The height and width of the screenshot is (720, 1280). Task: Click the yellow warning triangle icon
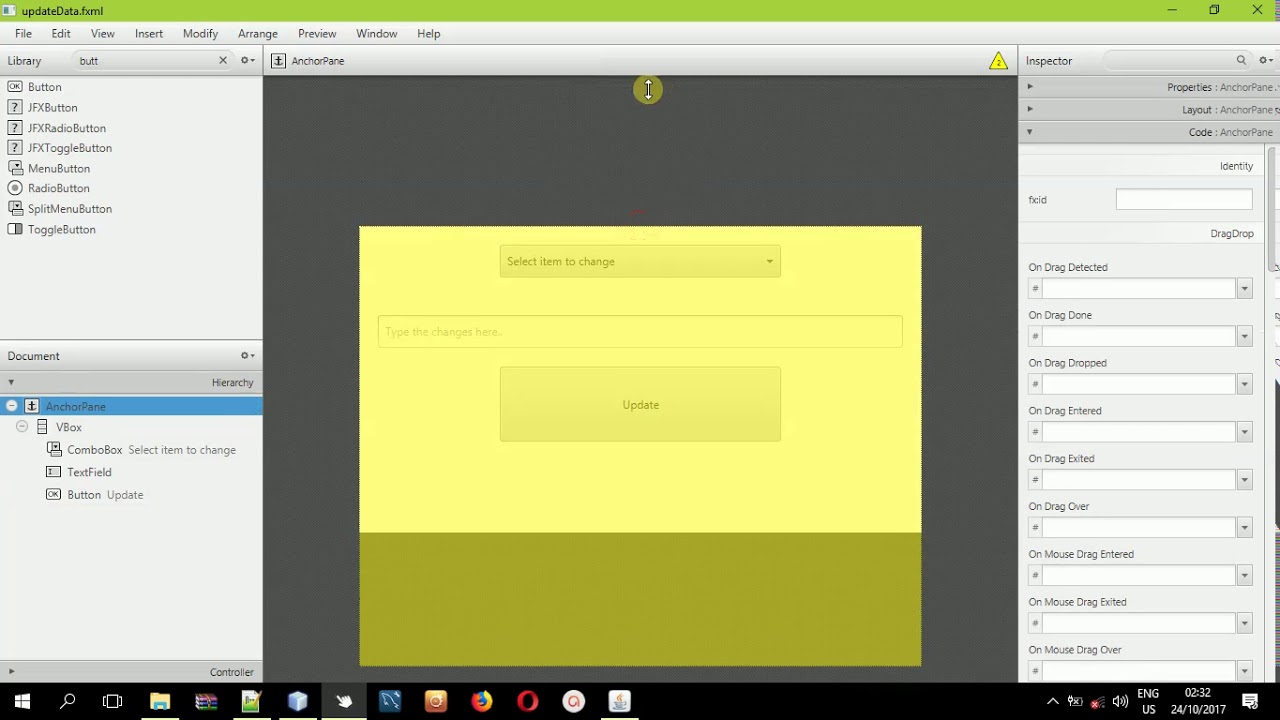tap(998, 61)
